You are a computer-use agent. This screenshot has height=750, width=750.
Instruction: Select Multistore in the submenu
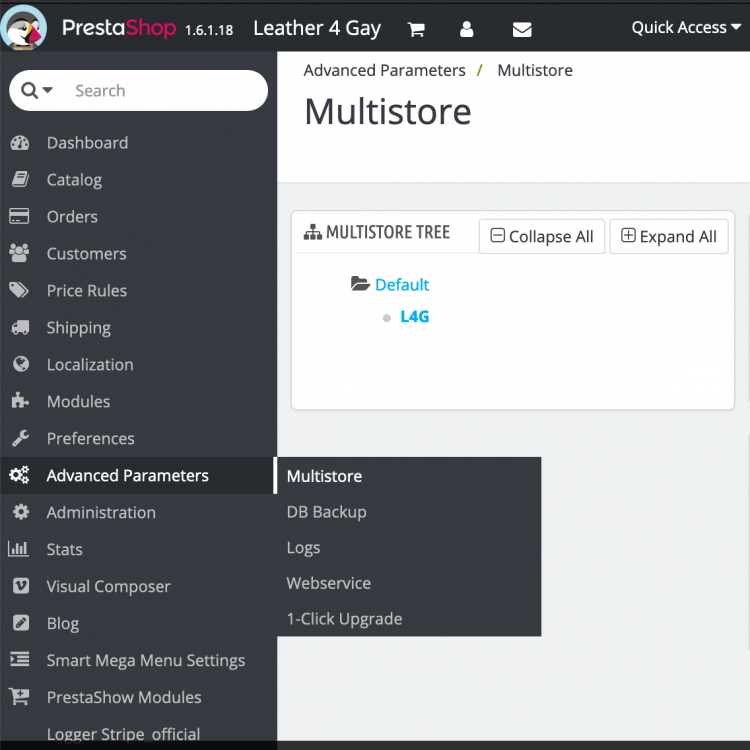(x=324, y=476)
